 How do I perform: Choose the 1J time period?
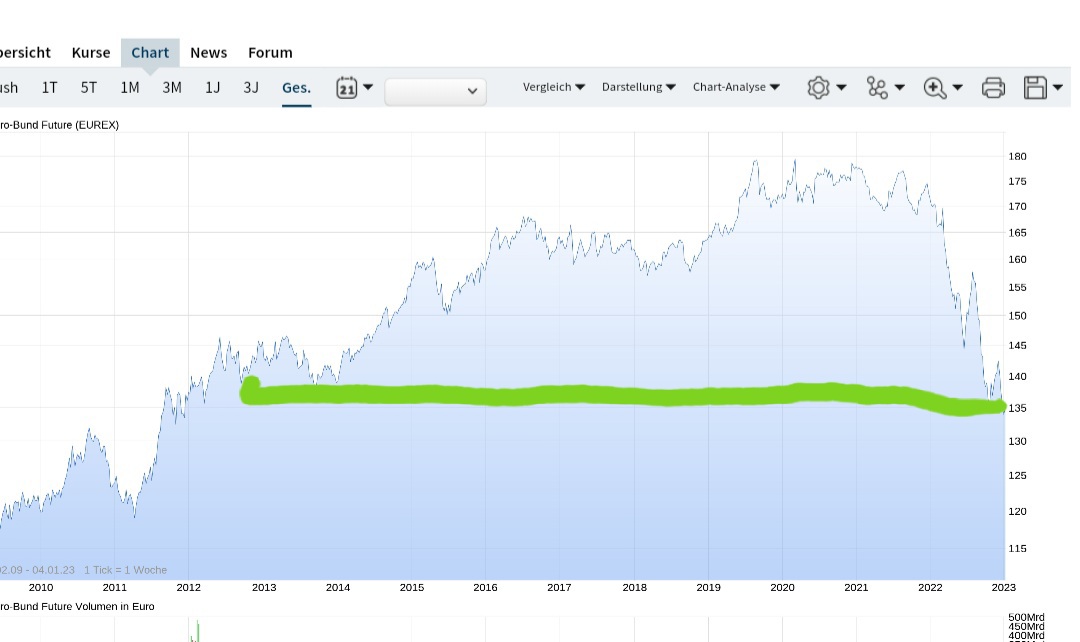point(213,87)
